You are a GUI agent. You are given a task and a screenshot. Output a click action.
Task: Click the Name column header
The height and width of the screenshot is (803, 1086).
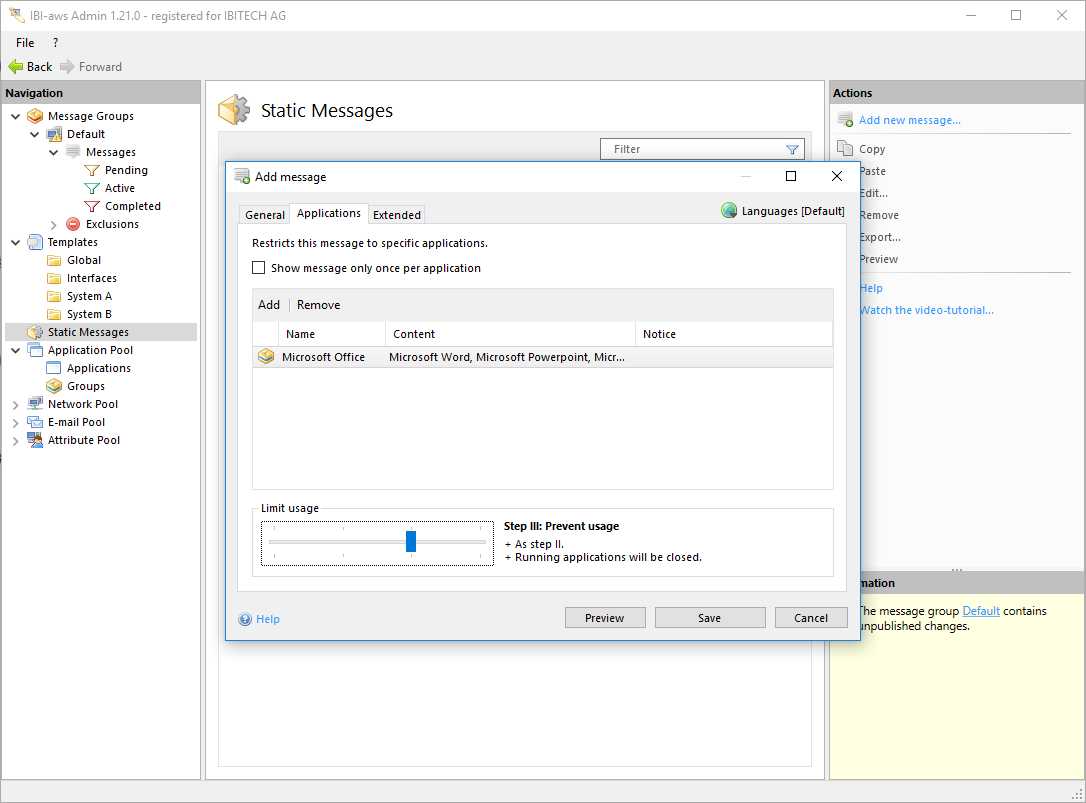coord(300,334)
